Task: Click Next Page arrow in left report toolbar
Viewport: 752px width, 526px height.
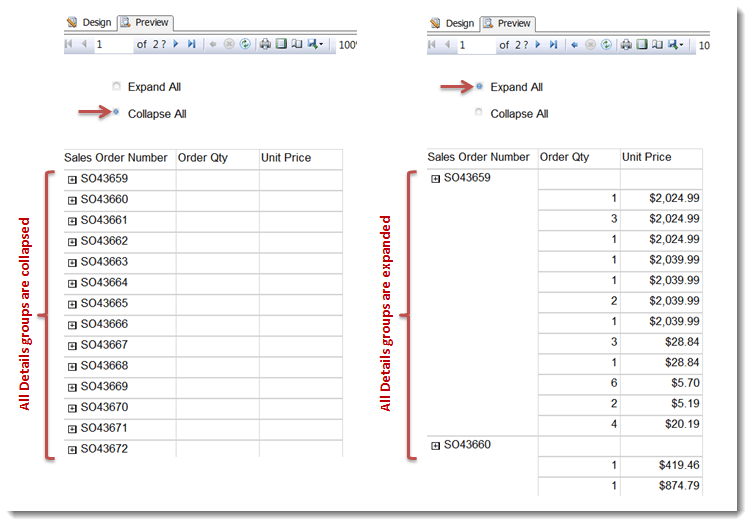Action: pos(177,45)
